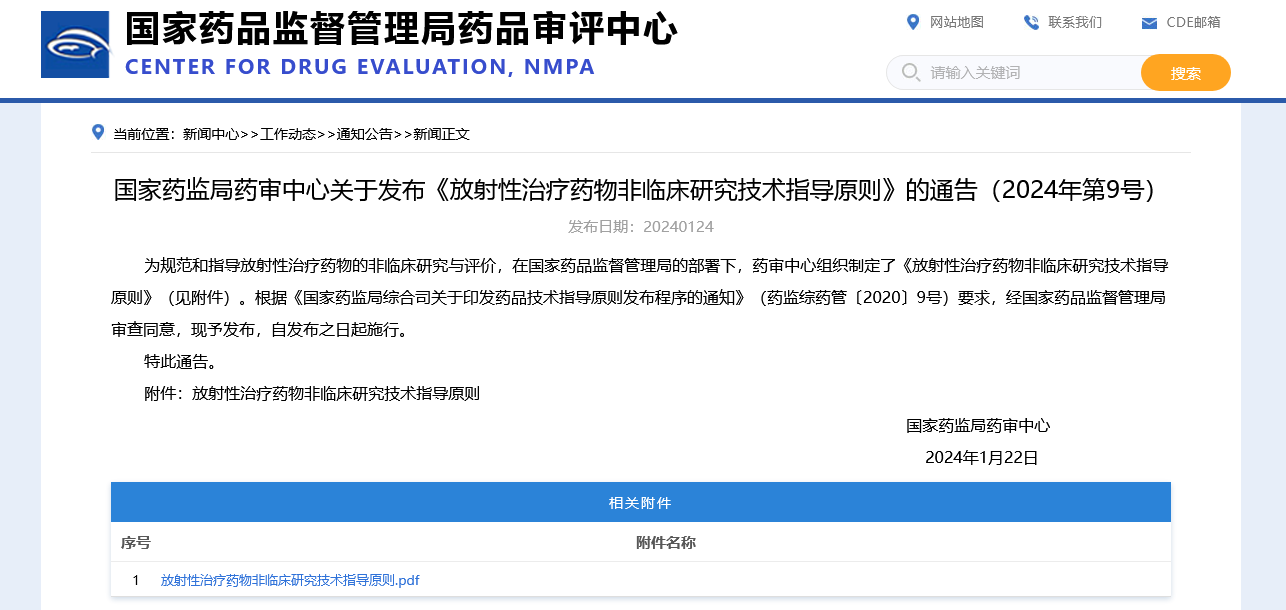Viewport: 1286px width, 610px height.
Task: Click the magnifier icon in search box
Action: pos(911,72)
